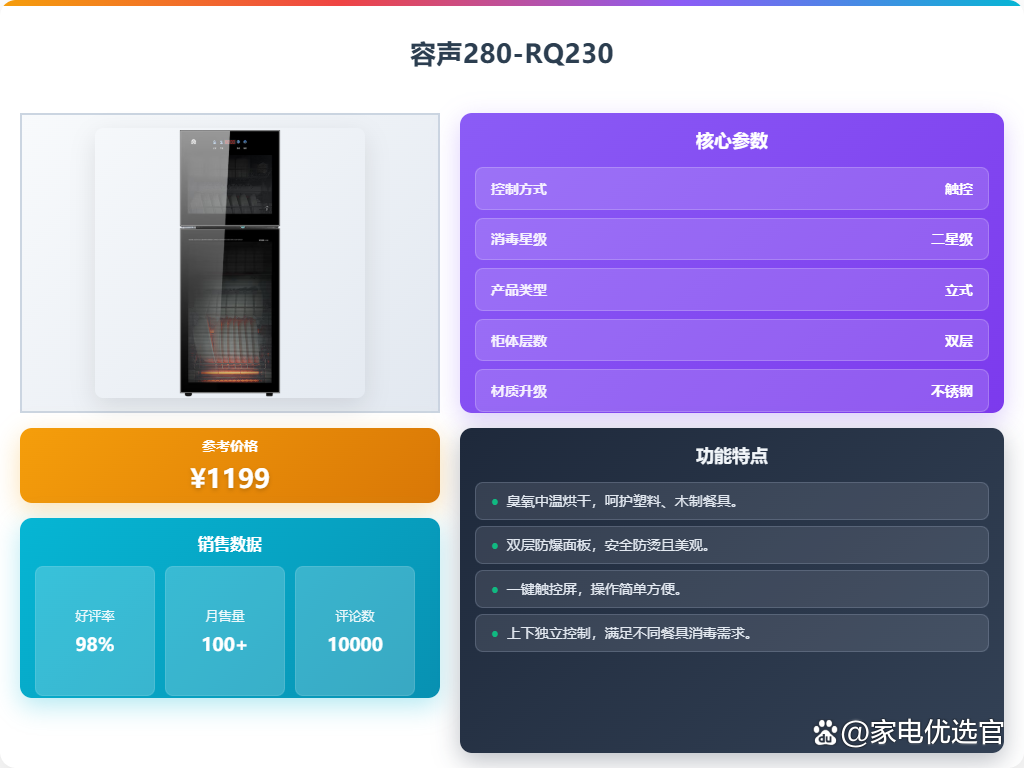Click the 销售数据 section heading

point(230,544)
